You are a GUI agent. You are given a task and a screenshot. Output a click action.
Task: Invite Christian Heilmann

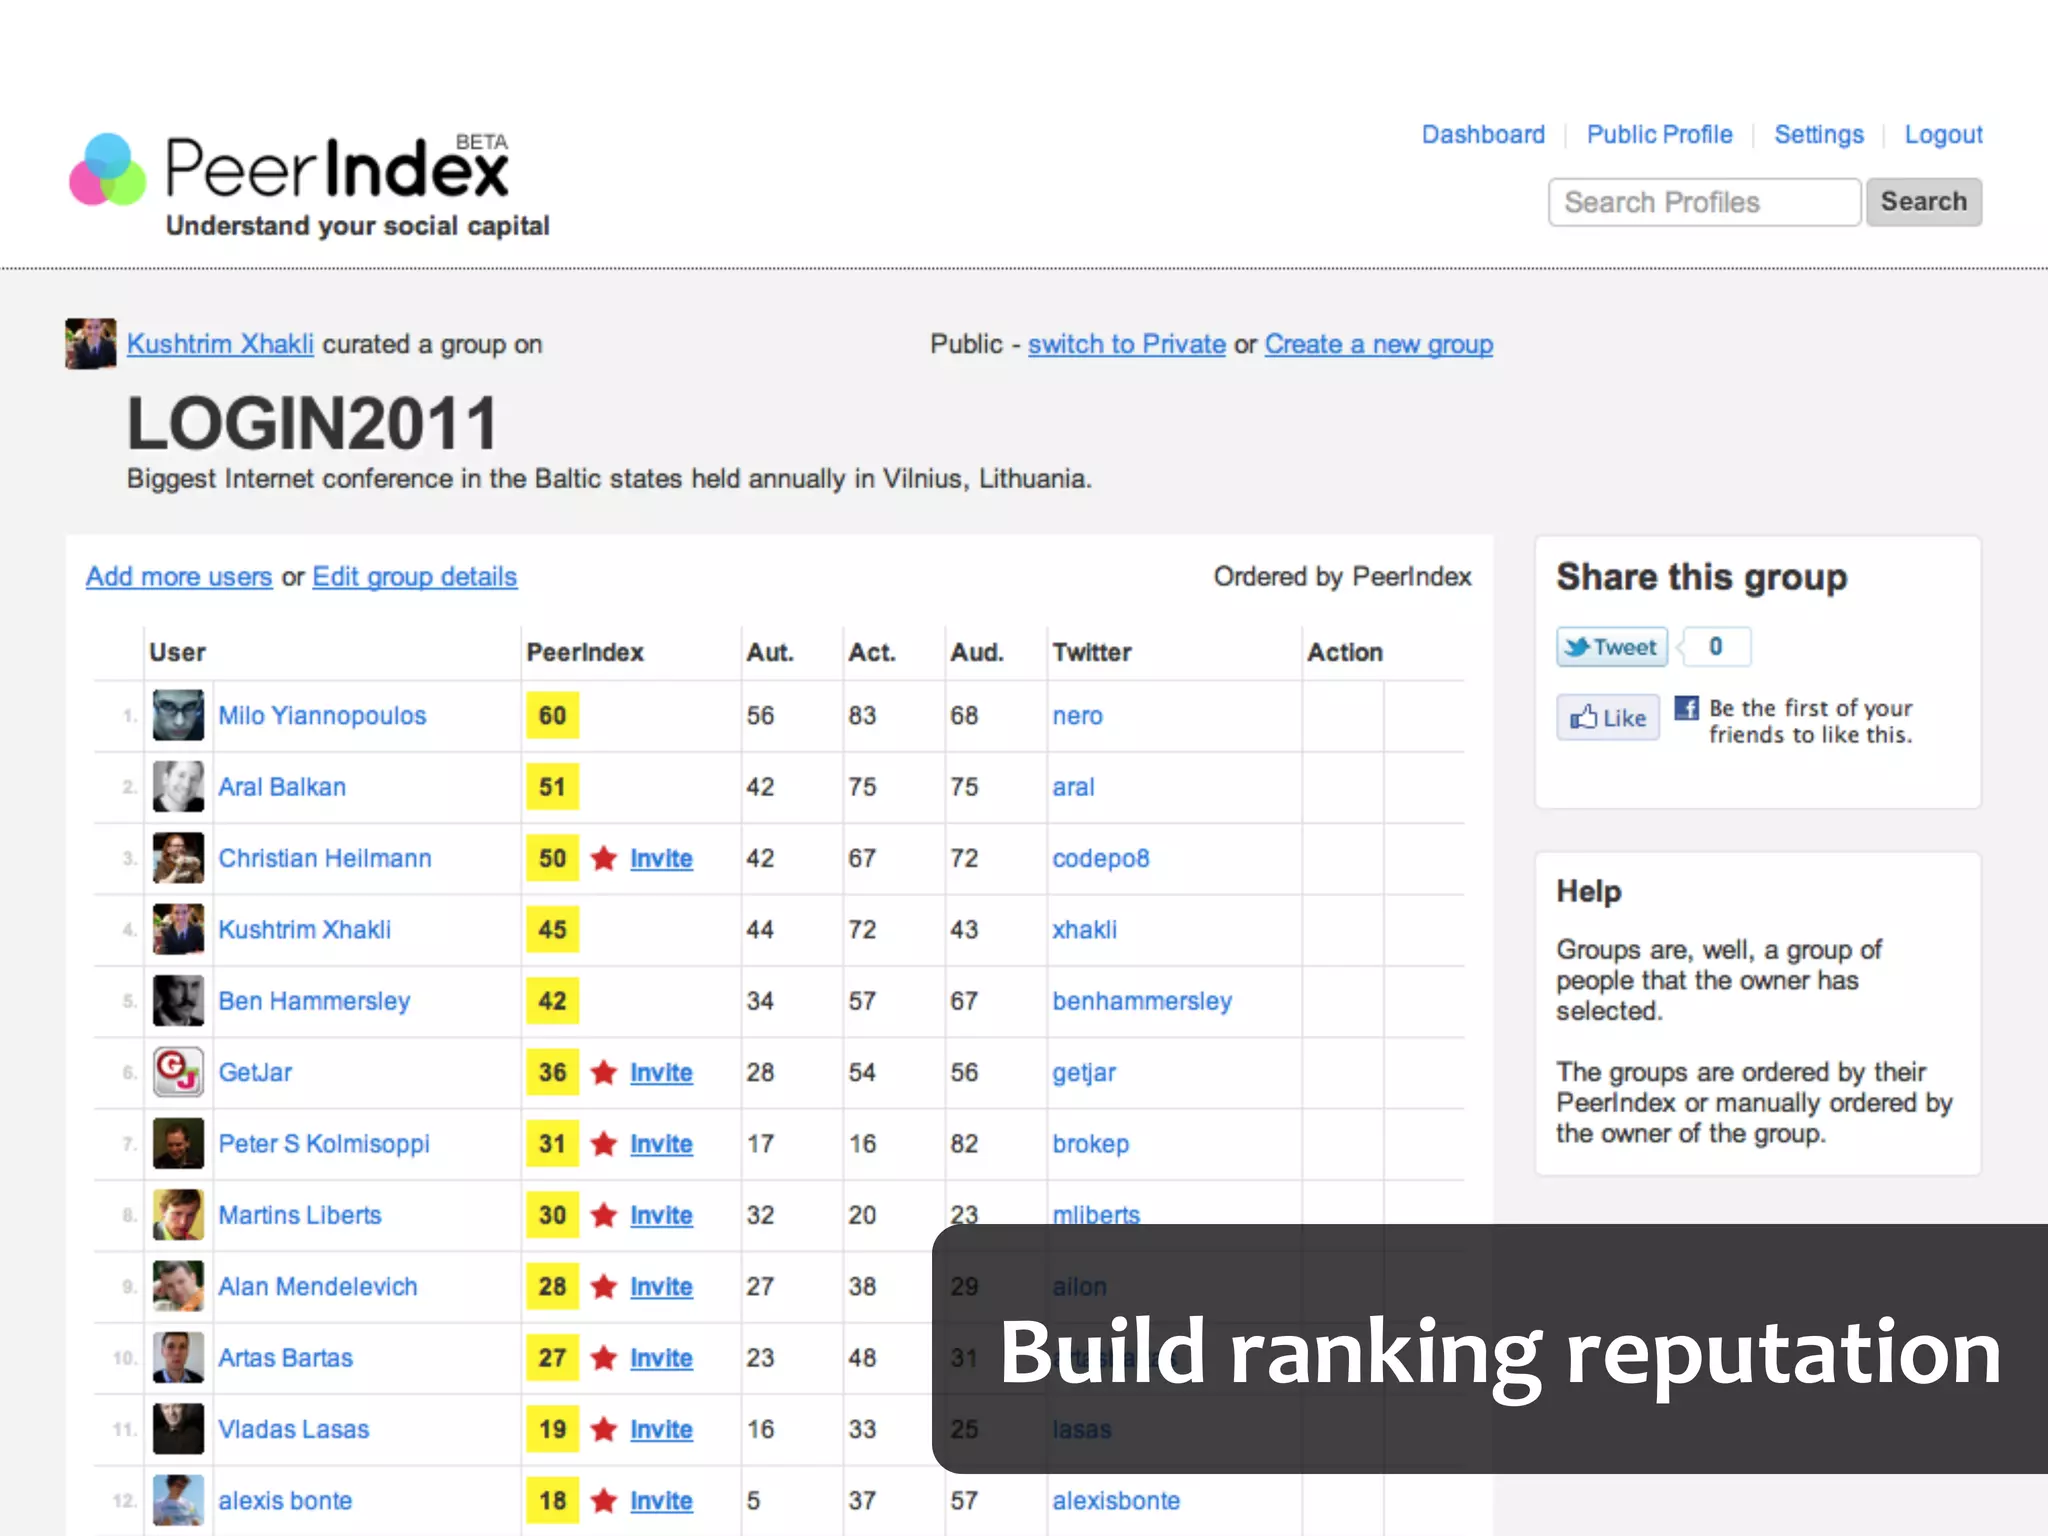(x=661, y=859)
